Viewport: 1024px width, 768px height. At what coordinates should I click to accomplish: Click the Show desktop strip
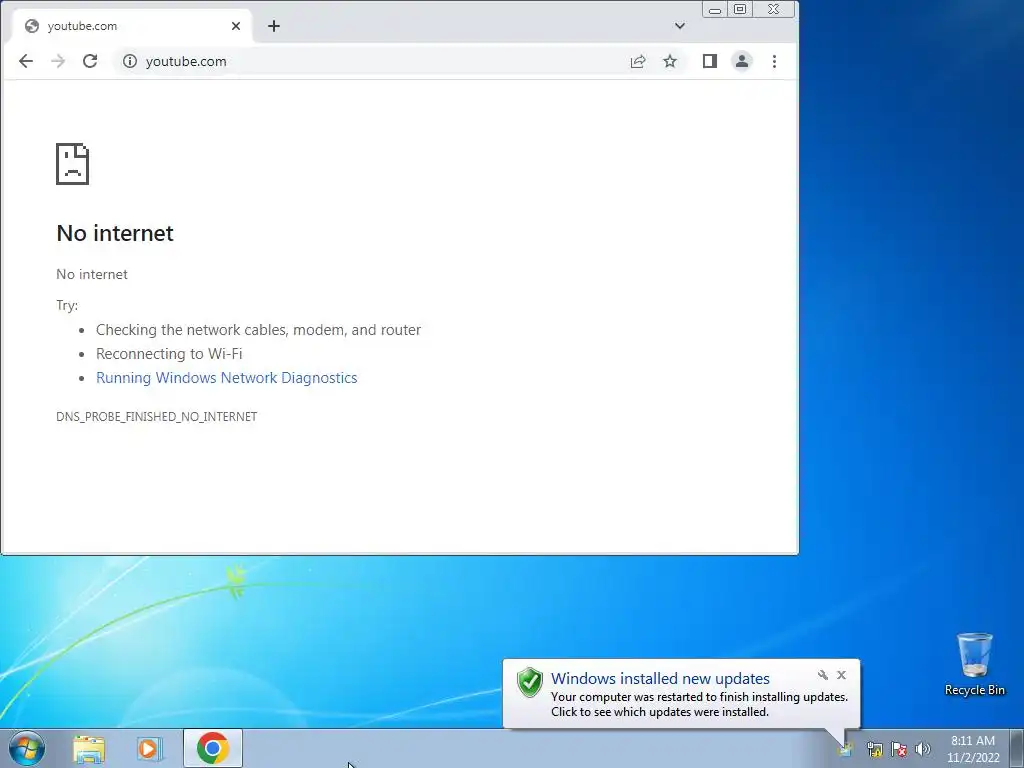(1017, 748)
